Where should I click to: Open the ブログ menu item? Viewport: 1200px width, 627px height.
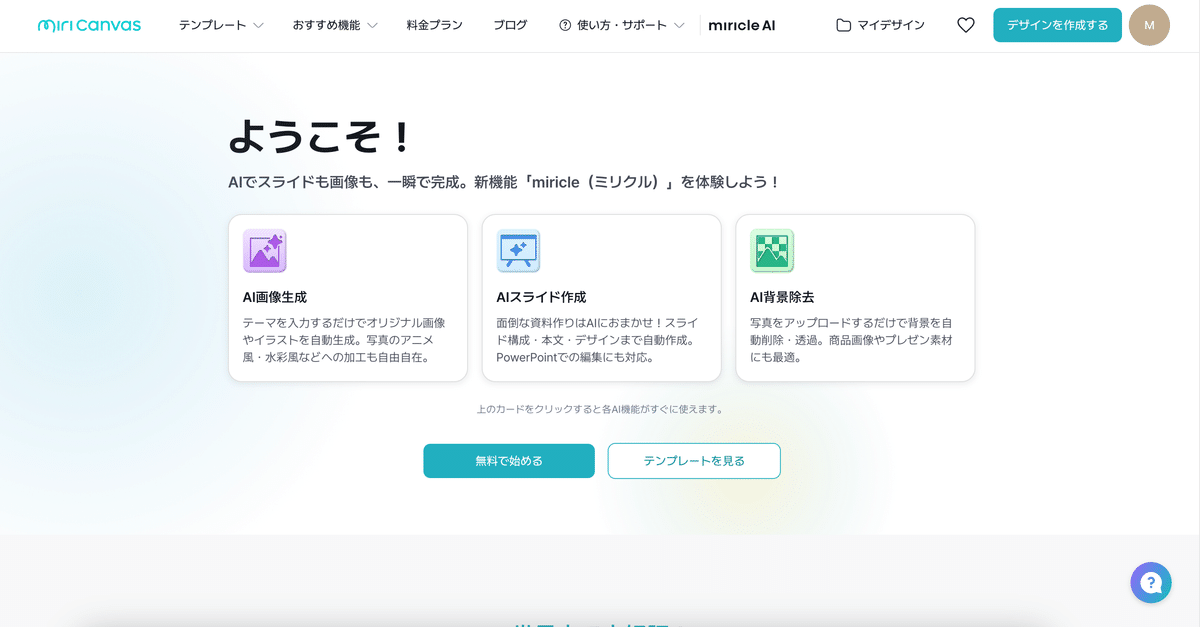coord(510,25)
